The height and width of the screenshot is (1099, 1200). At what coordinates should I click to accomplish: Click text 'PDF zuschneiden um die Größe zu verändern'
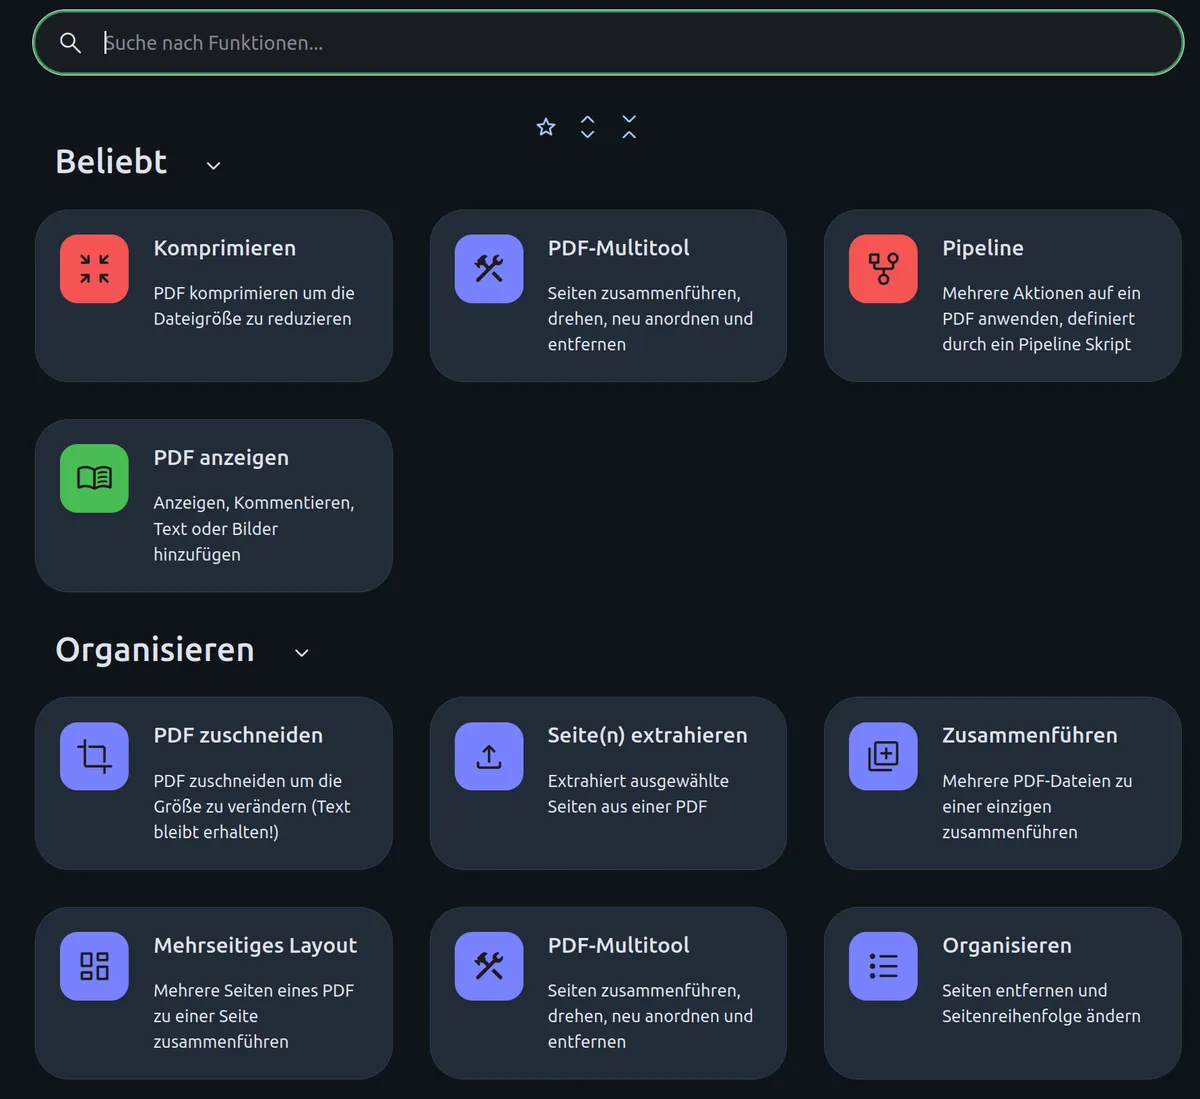click(248, 794)
